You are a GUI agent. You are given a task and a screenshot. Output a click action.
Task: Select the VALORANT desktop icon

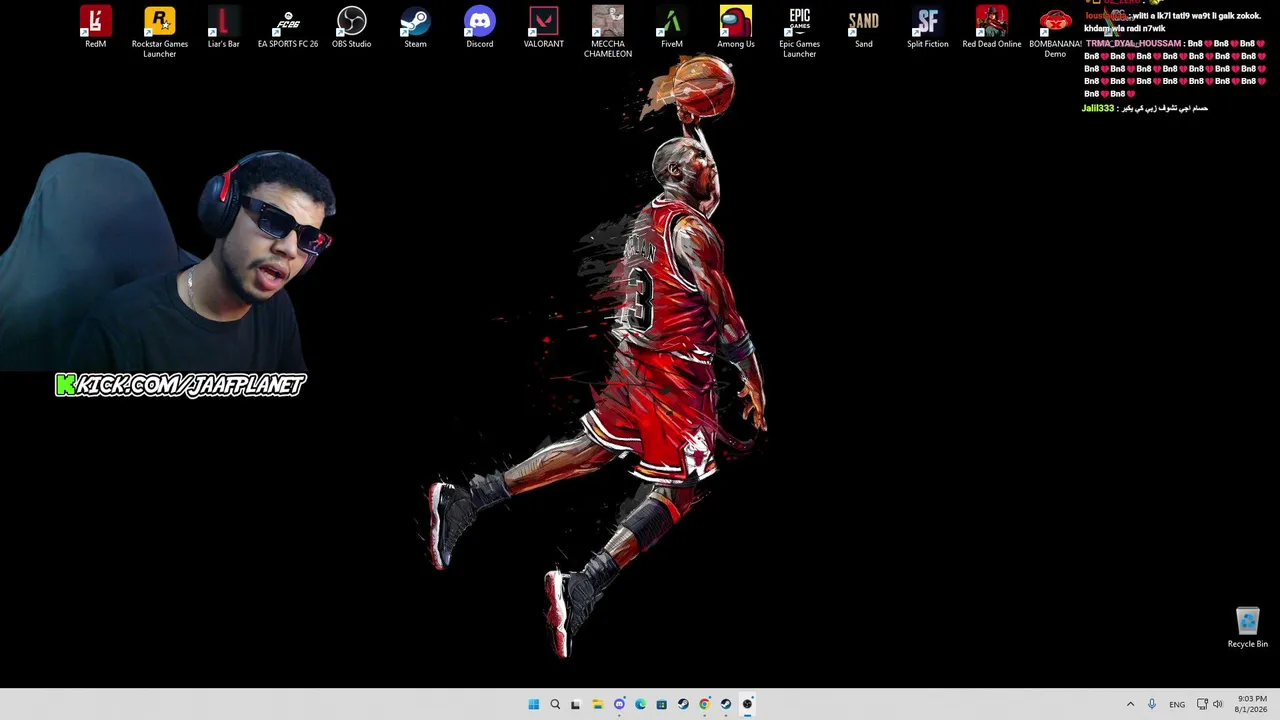coord(544,28)
